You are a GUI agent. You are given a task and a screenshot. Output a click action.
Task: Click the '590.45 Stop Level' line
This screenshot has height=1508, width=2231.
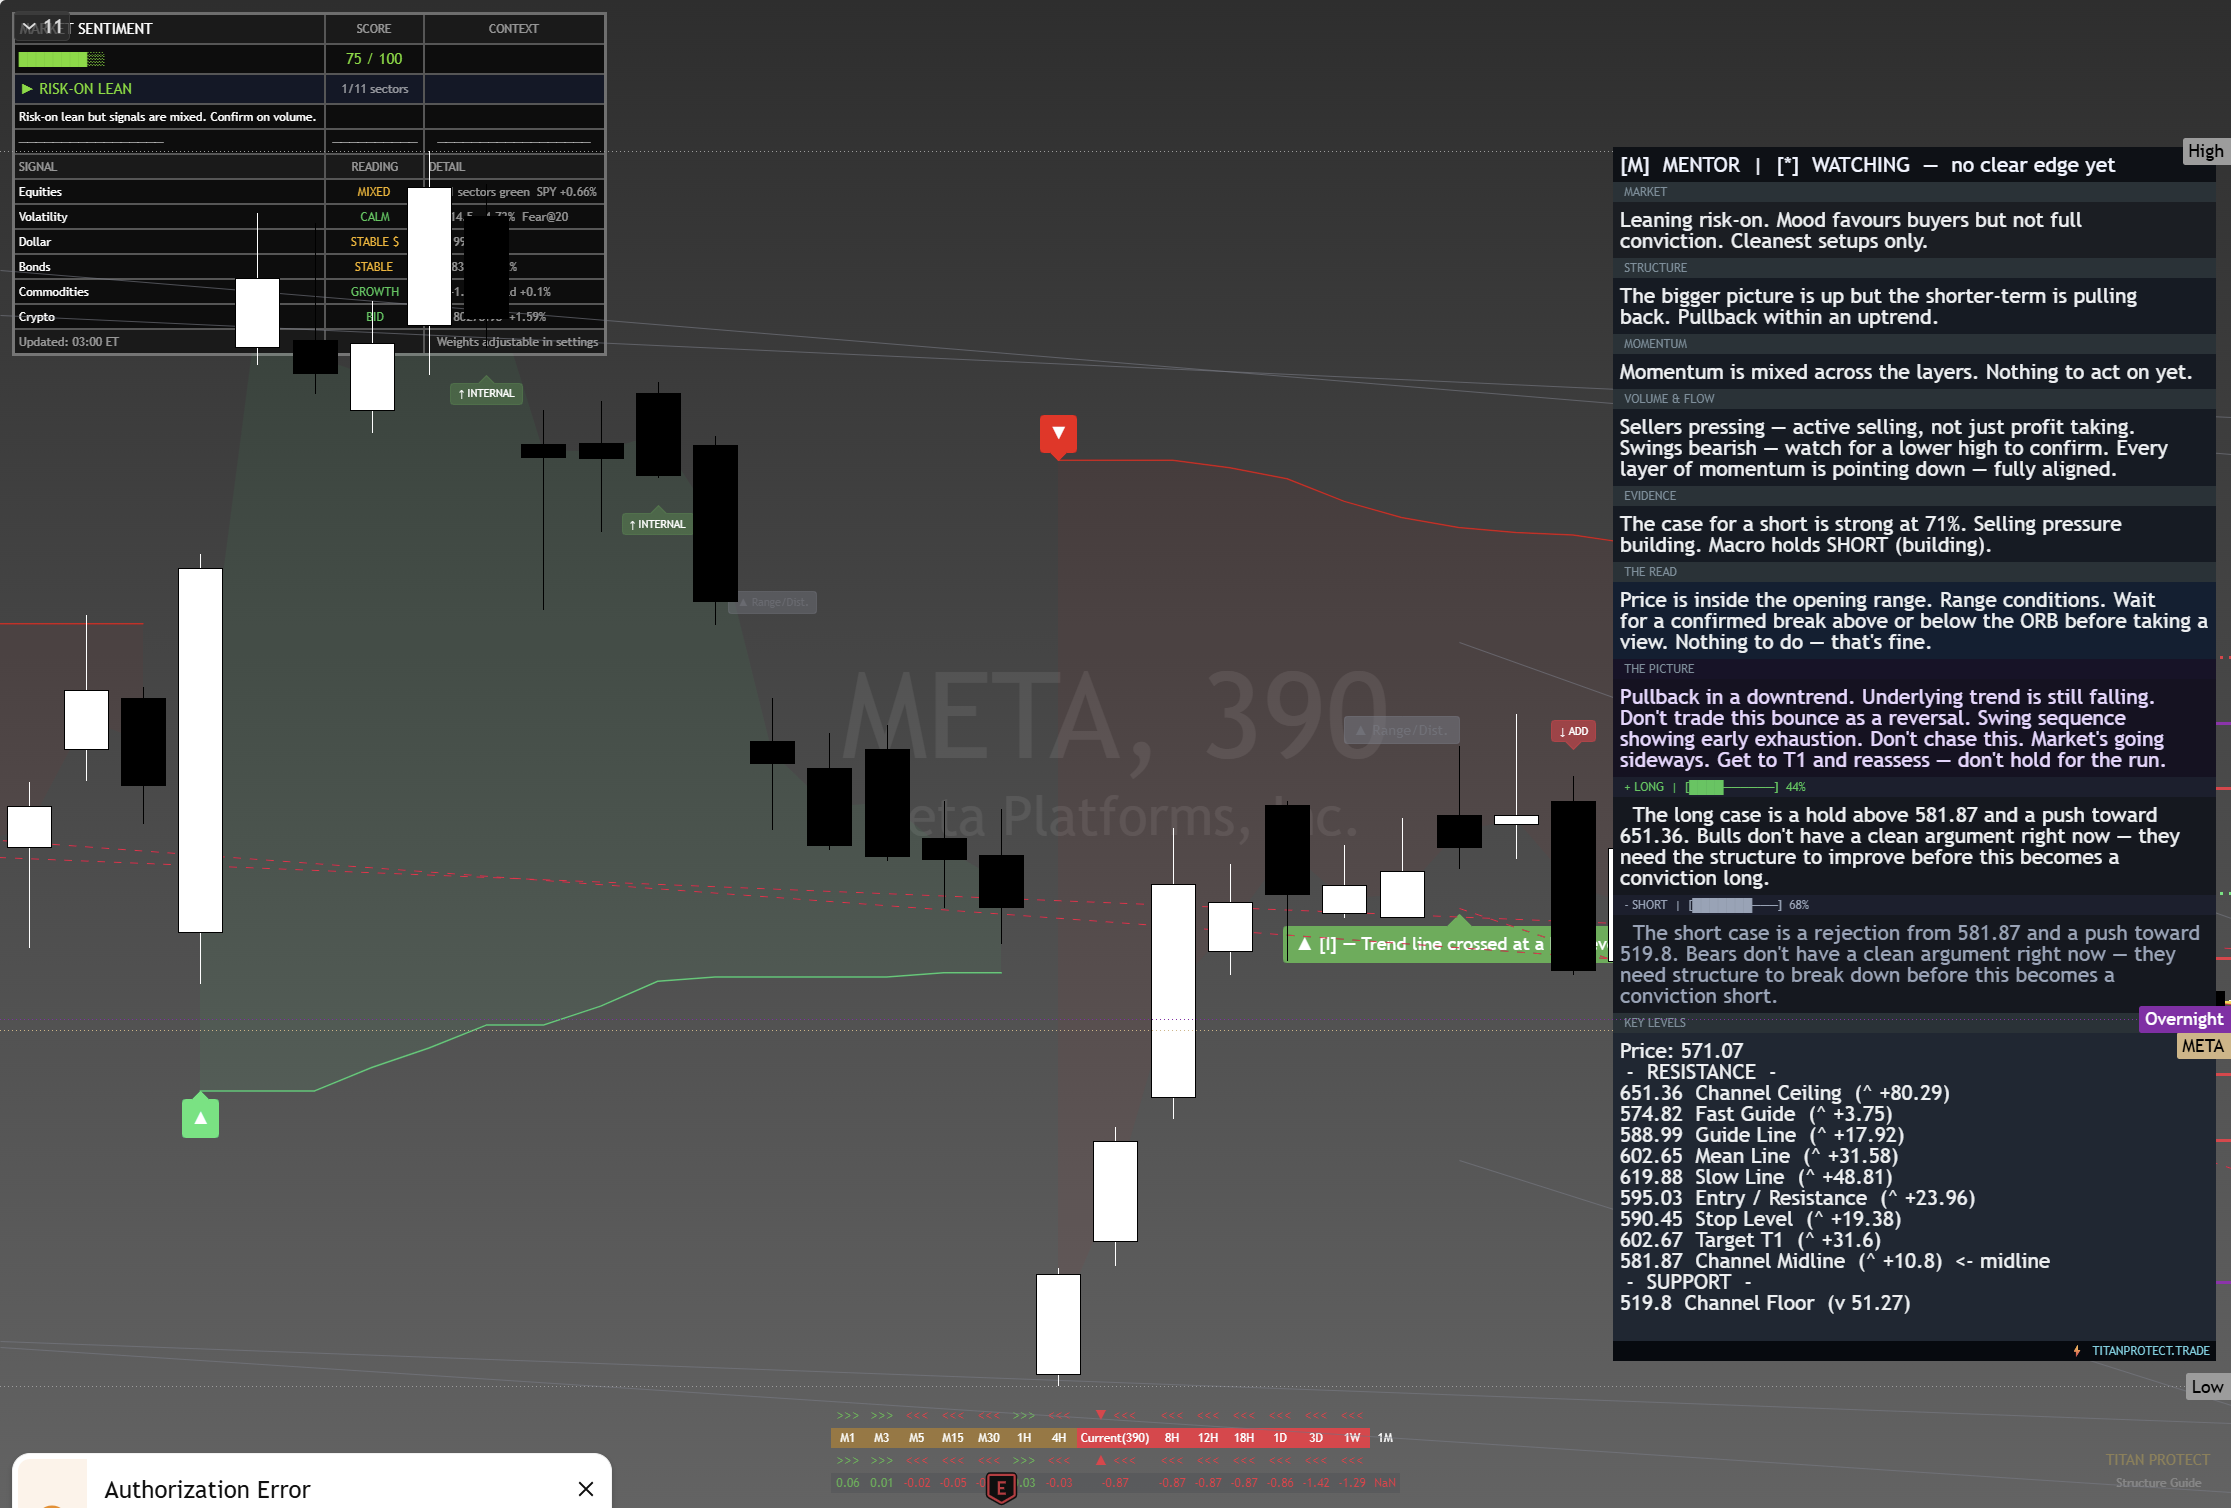tap(1760, 1219)
